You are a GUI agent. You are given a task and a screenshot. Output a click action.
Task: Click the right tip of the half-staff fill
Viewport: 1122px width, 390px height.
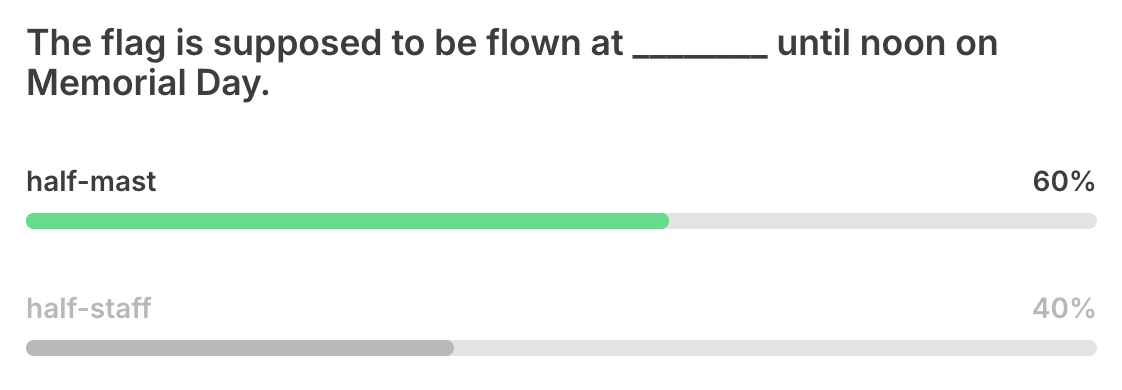448,348
